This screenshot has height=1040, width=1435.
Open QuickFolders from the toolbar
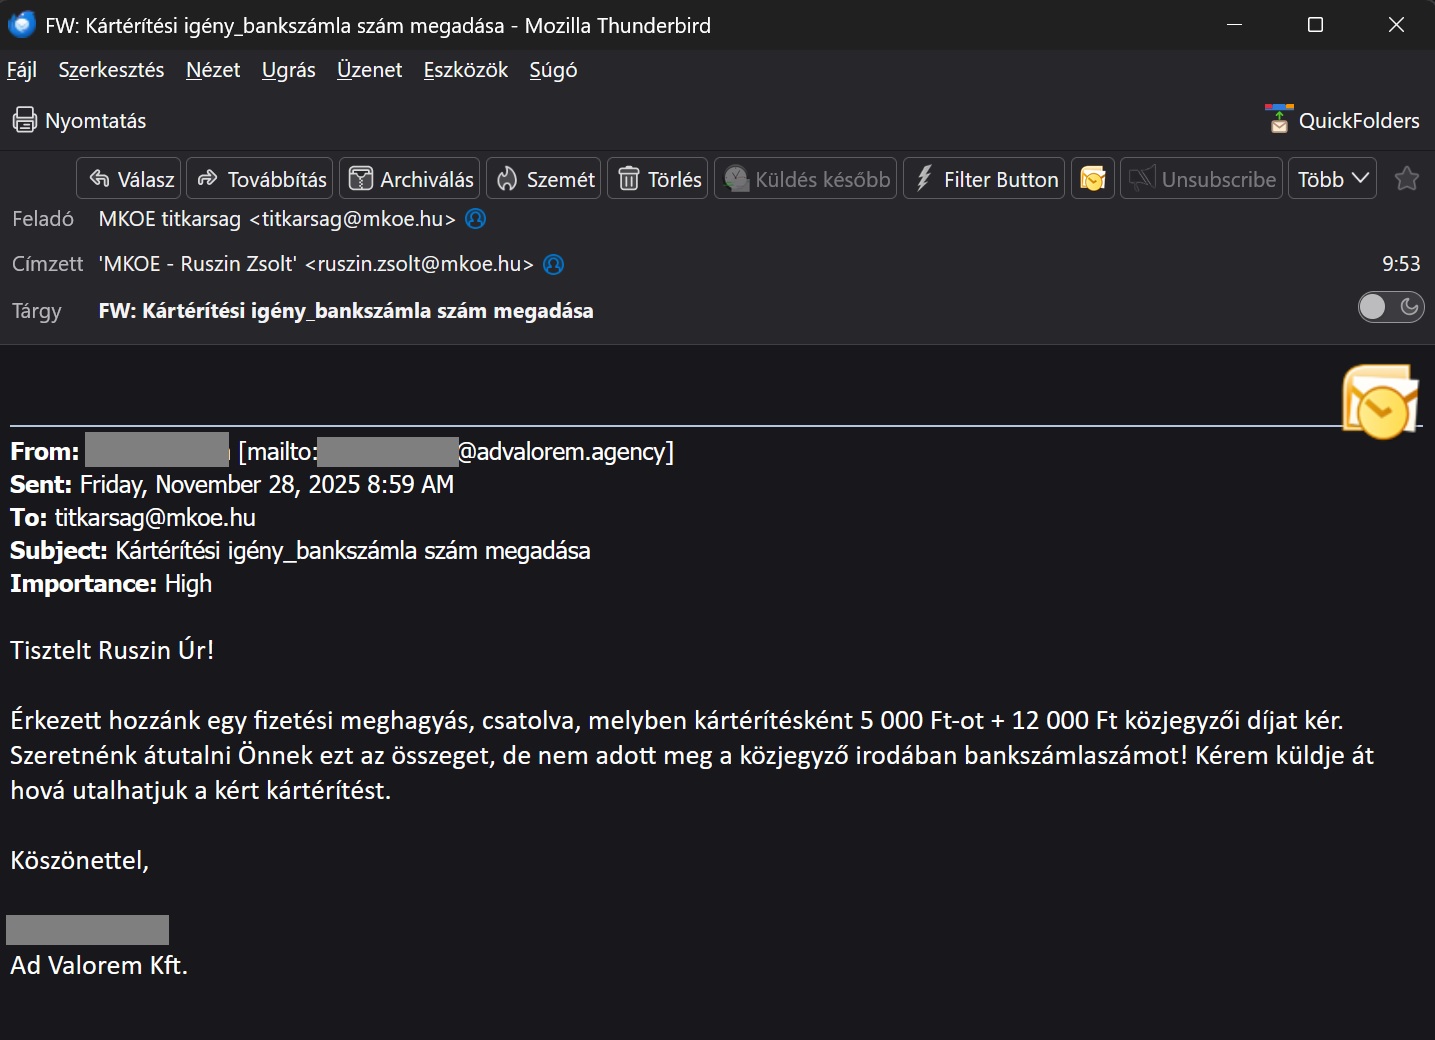pos(1342,121)
